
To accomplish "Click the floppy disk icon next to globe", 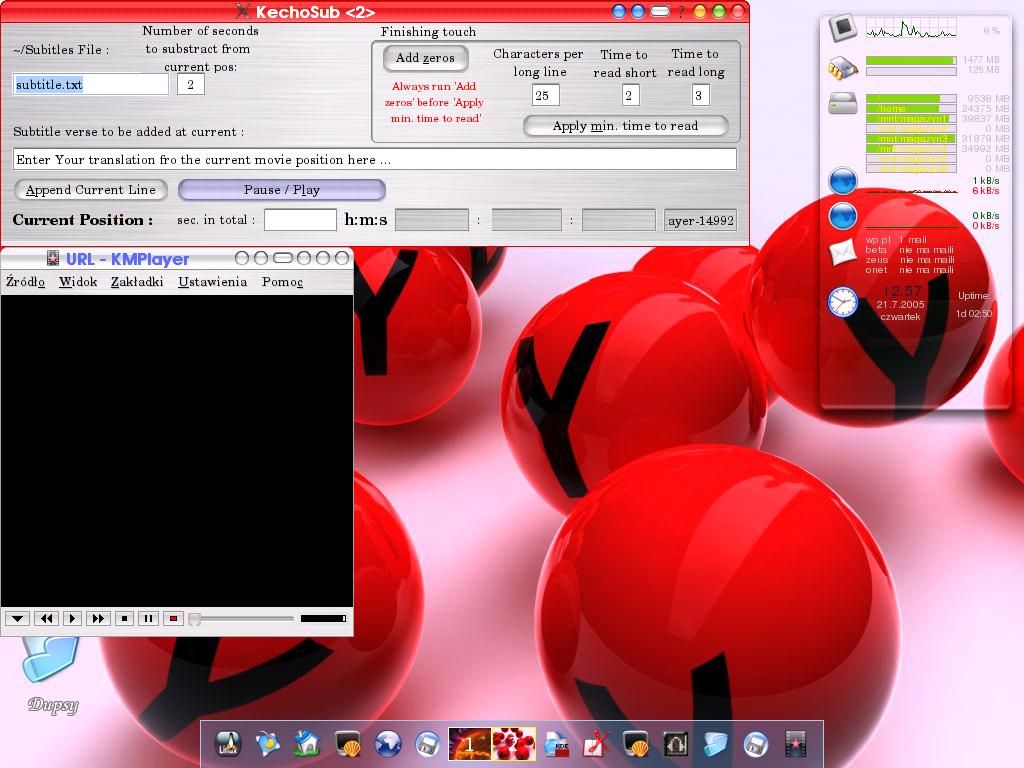I will 428,743.
